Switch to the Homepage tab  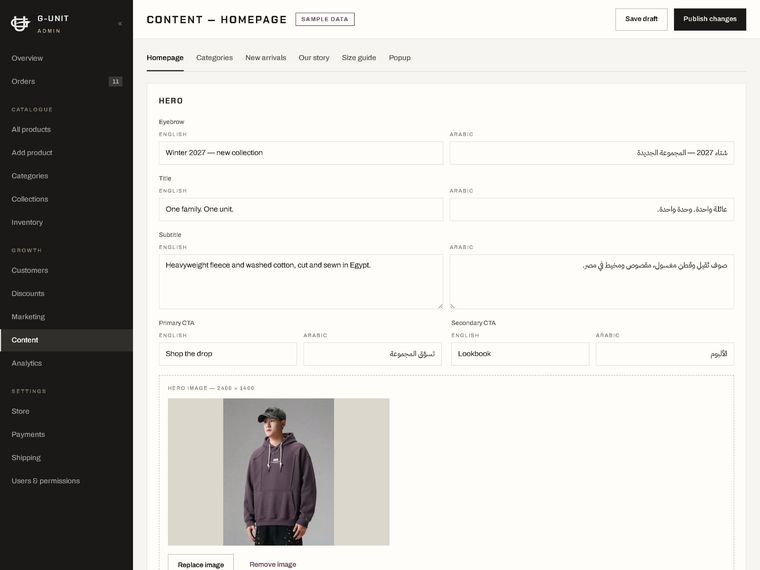click(x=165, y=58)
